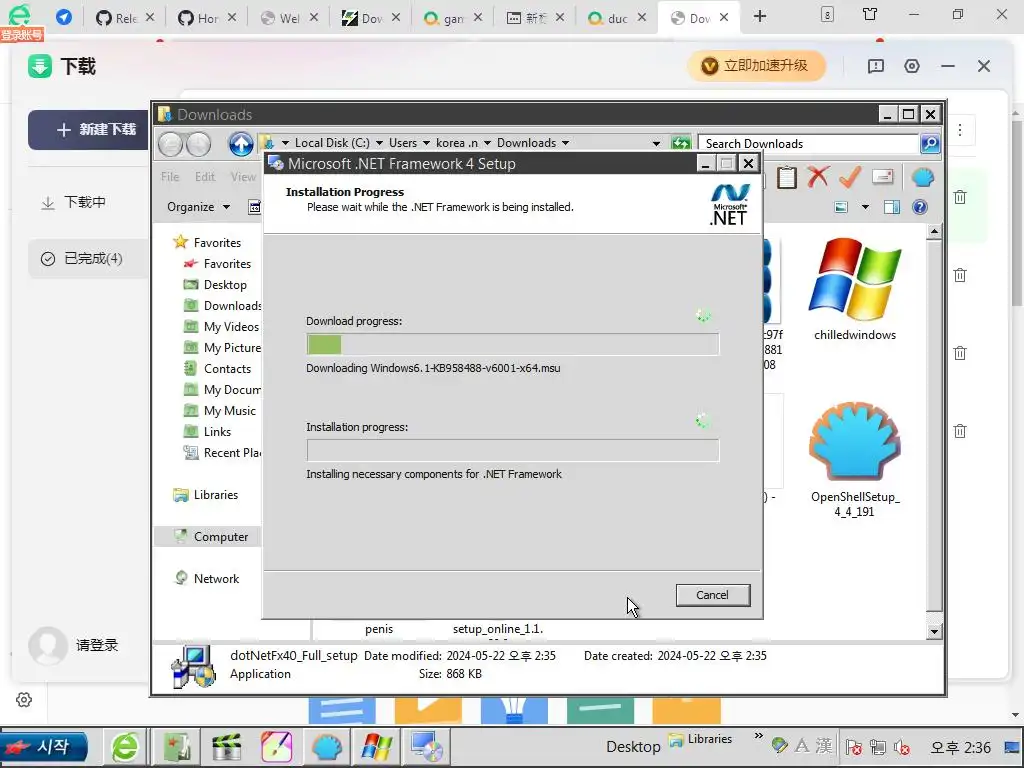Select My Videos in navigation pane
Image resolution: width=1024 pixels, height=768 pixels.
221,327
